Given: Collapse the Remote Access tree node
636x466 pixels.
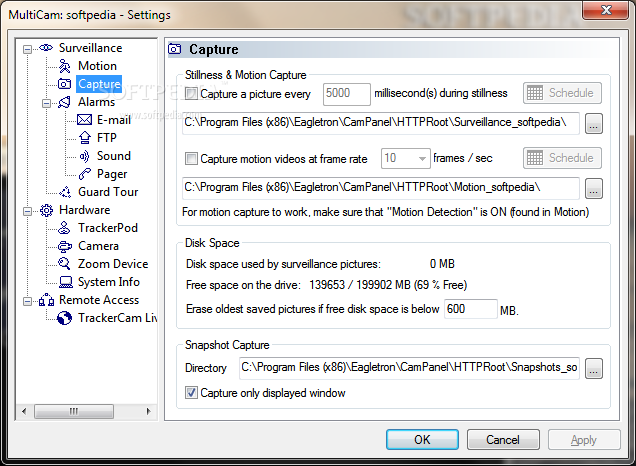Looking at the screenshot, I should 27,301.
